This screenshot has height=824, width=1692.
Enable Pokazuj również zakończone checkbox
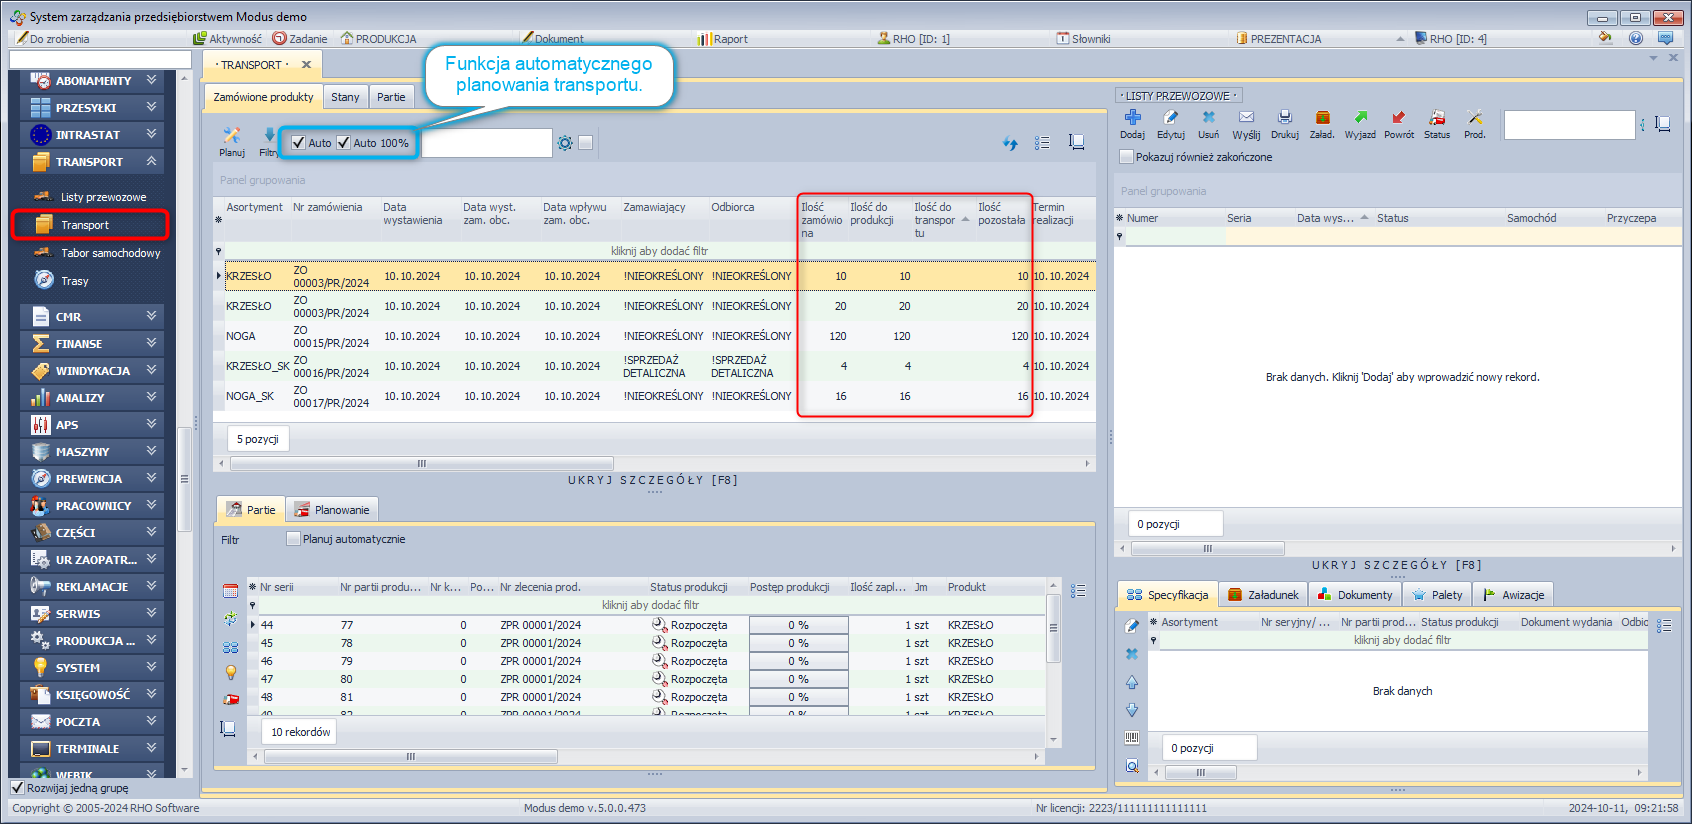click(1127, 157)
